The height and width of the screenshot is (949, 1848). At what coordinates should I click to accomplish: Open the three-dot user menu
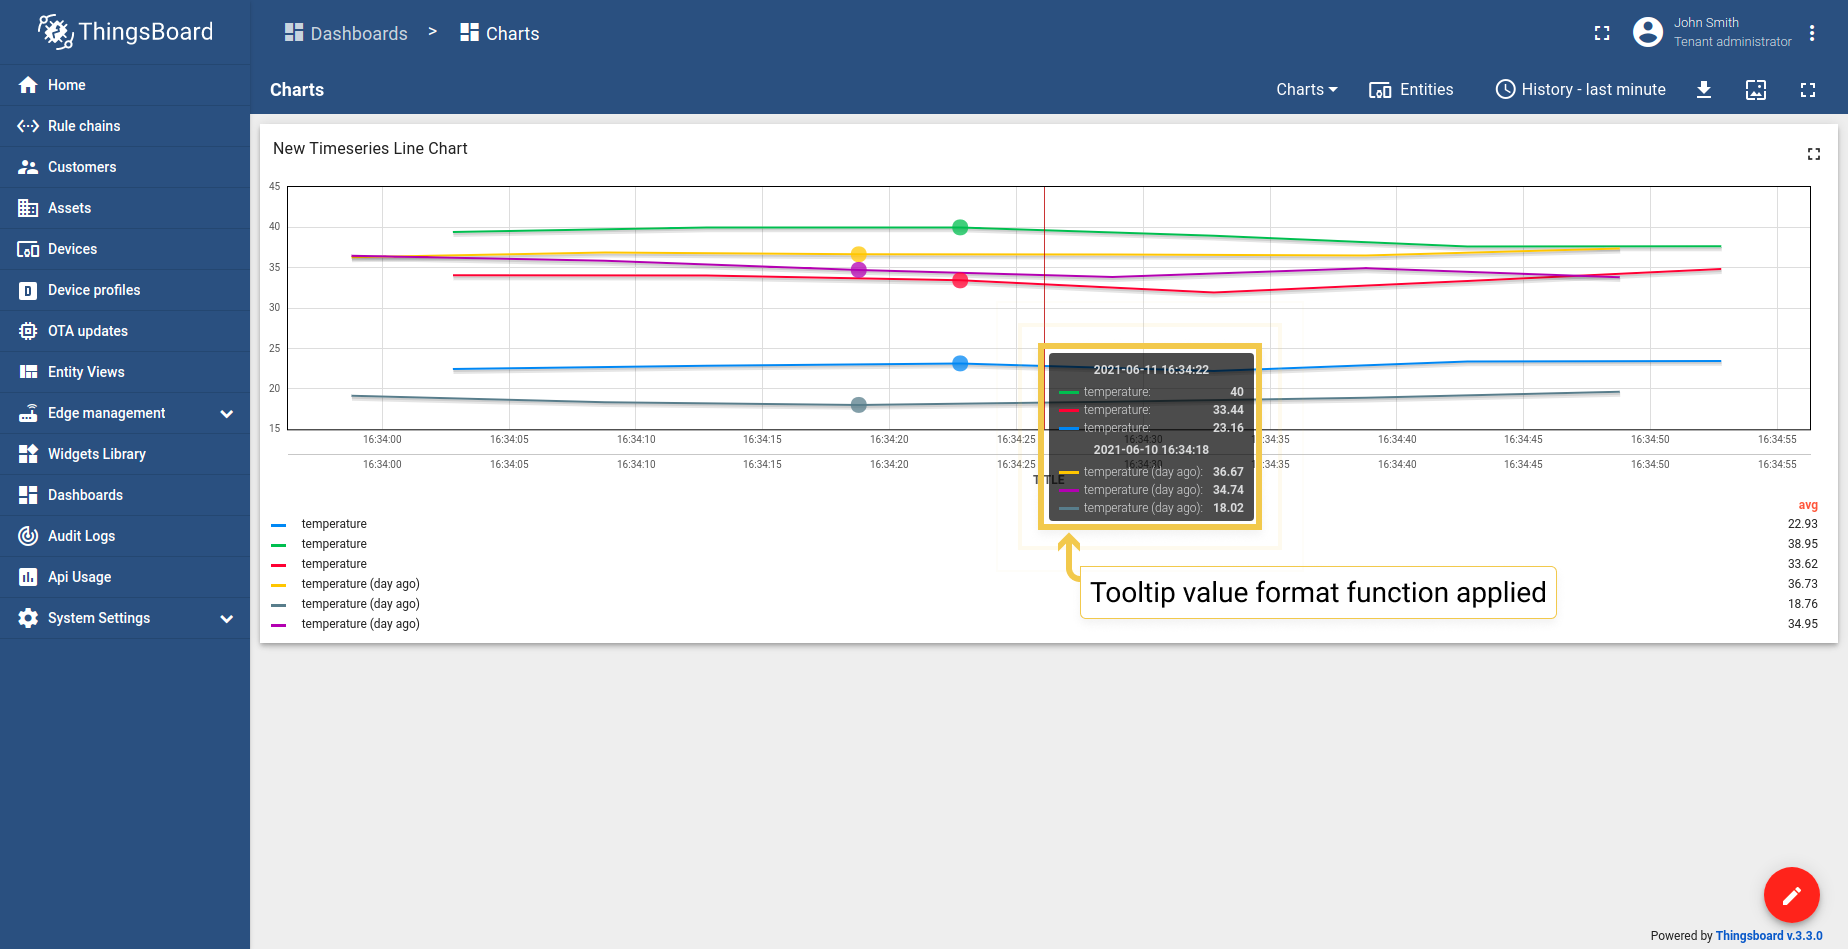[x=1812, y=33]
